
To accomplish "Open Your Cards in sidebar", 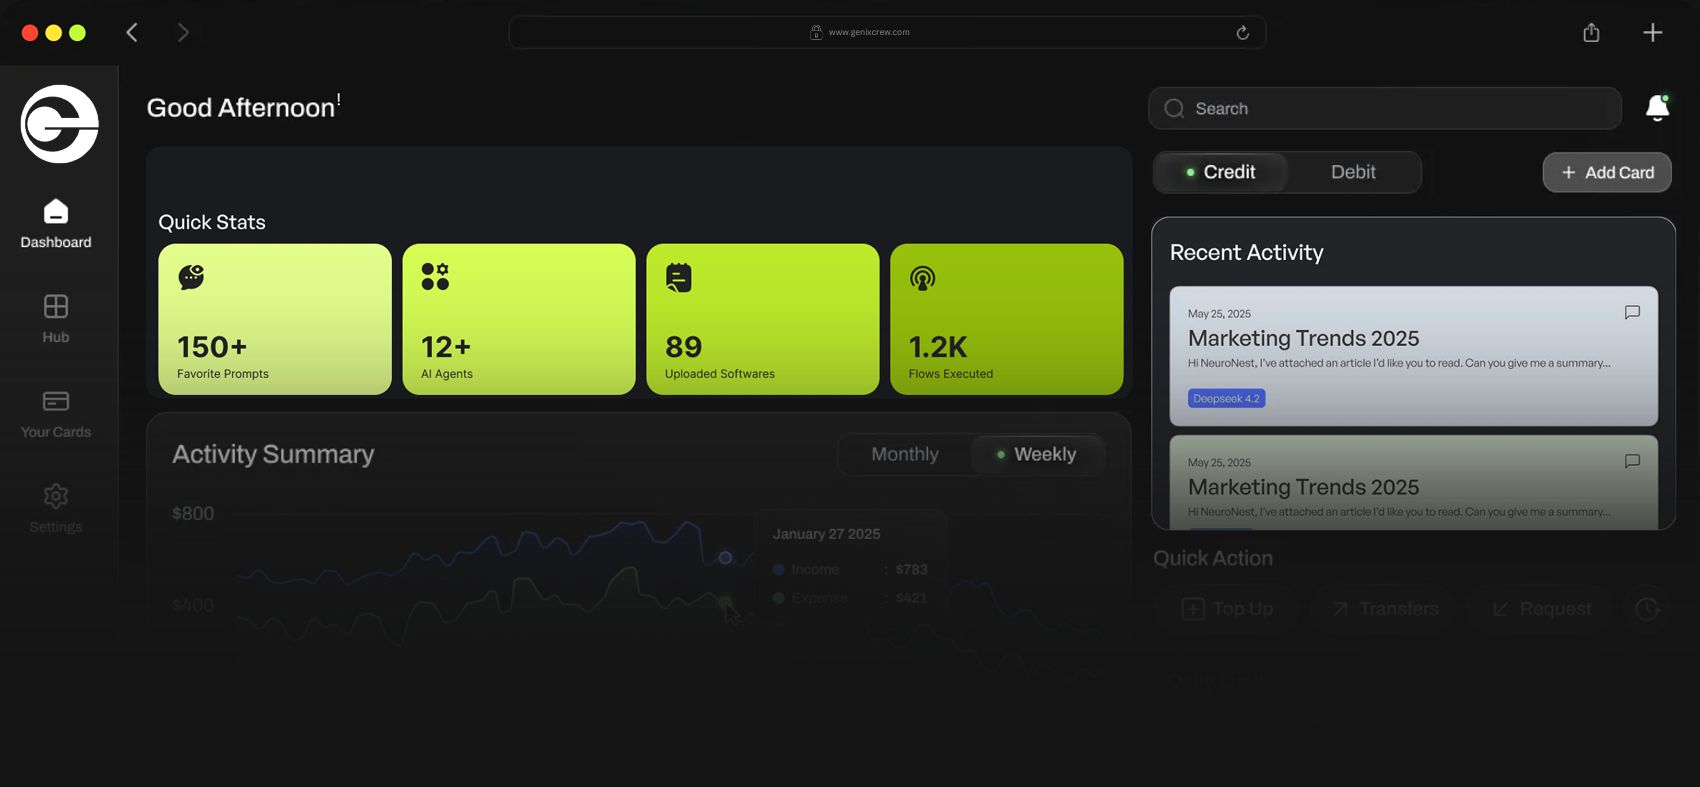I will (56, 414).
